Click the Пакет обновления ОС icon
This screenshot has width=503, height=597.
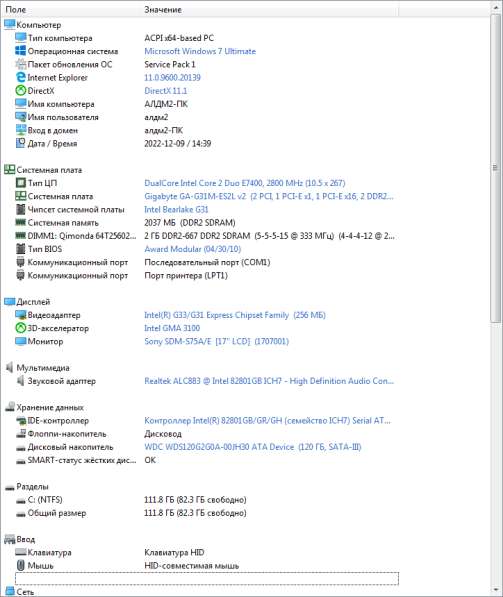(20, 64)
